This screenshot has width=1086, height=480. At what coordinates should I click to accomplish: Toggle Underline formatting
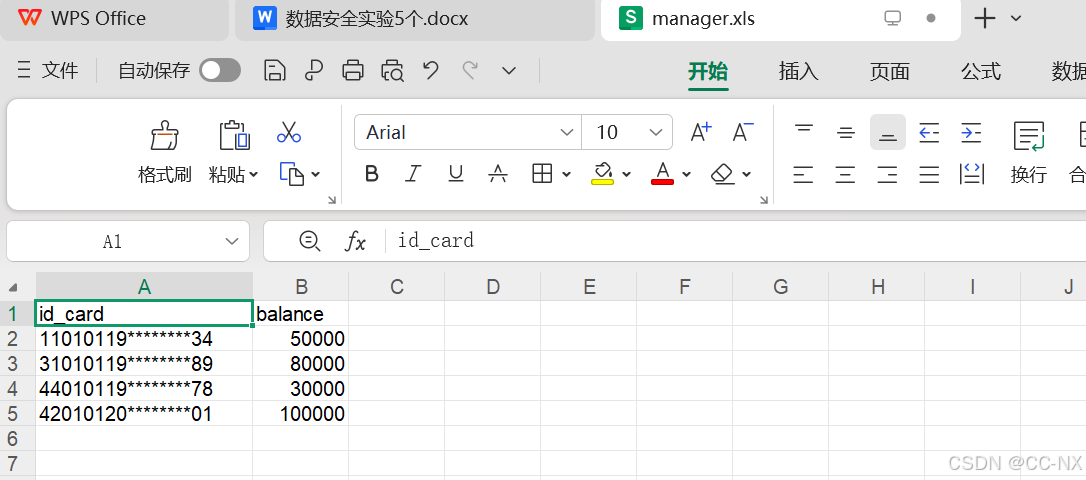(456, 174)
